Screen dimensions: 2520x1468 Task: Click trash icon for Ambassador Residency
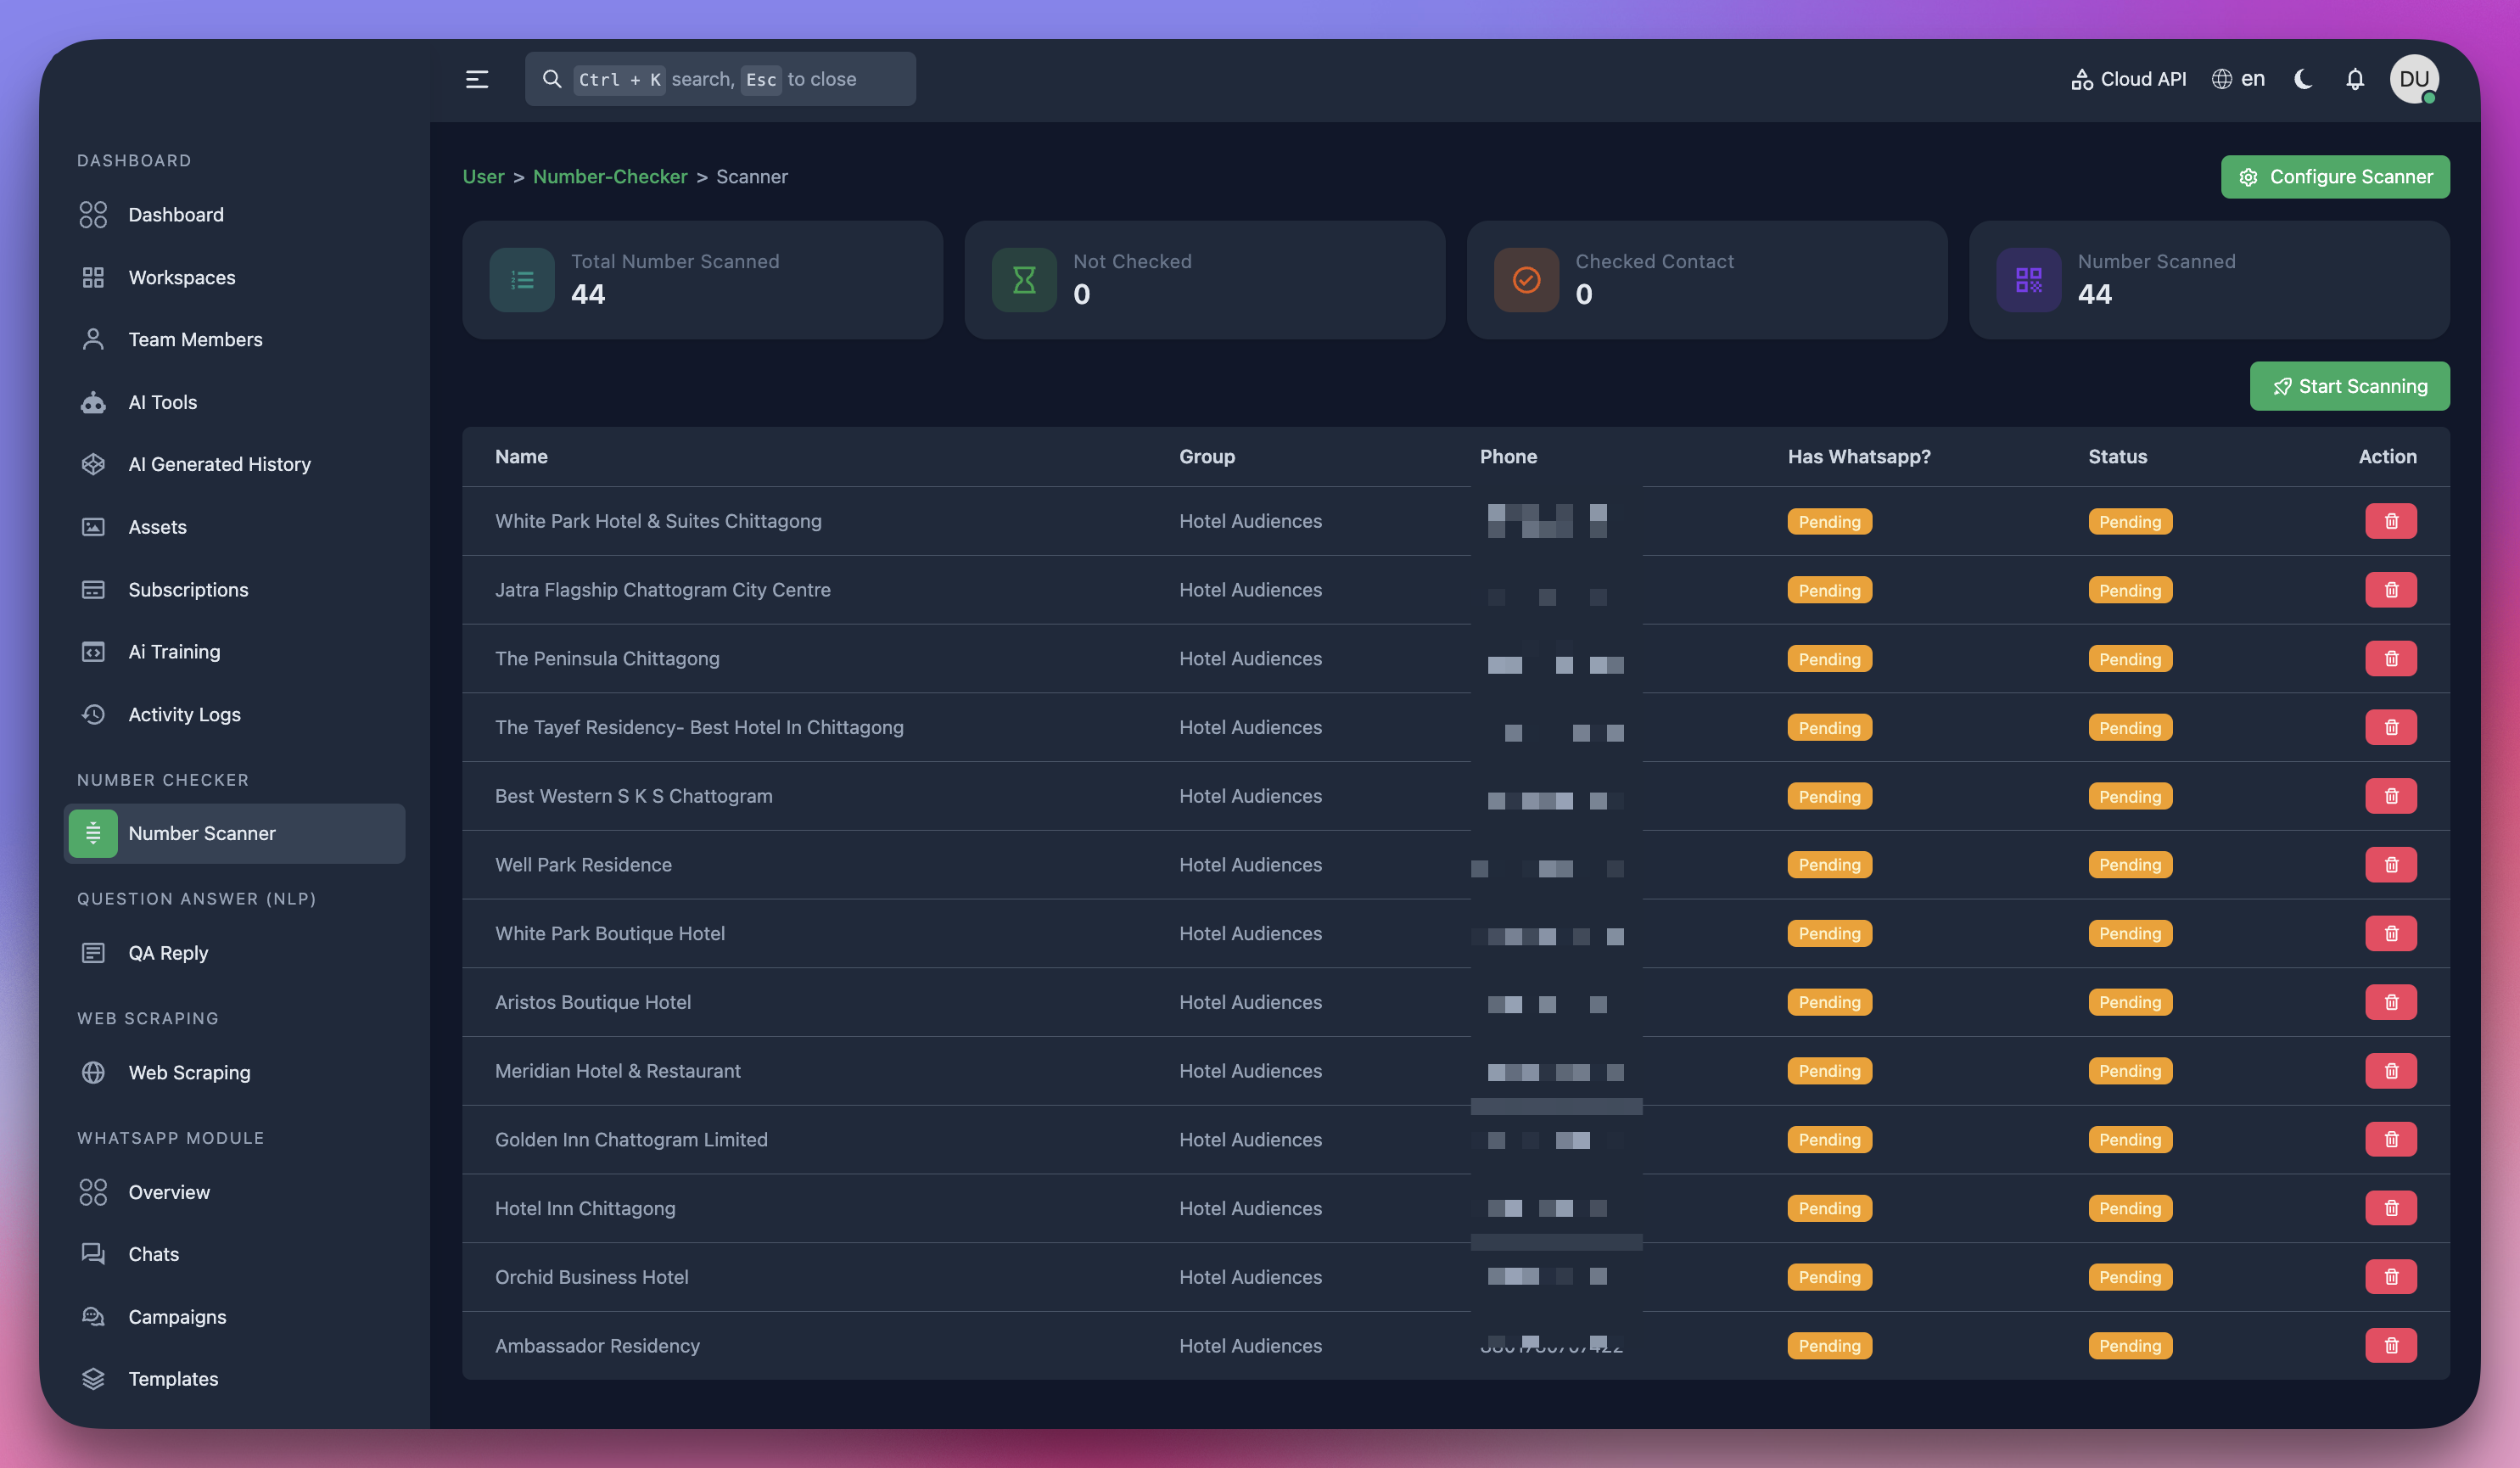point(2390,1346)
